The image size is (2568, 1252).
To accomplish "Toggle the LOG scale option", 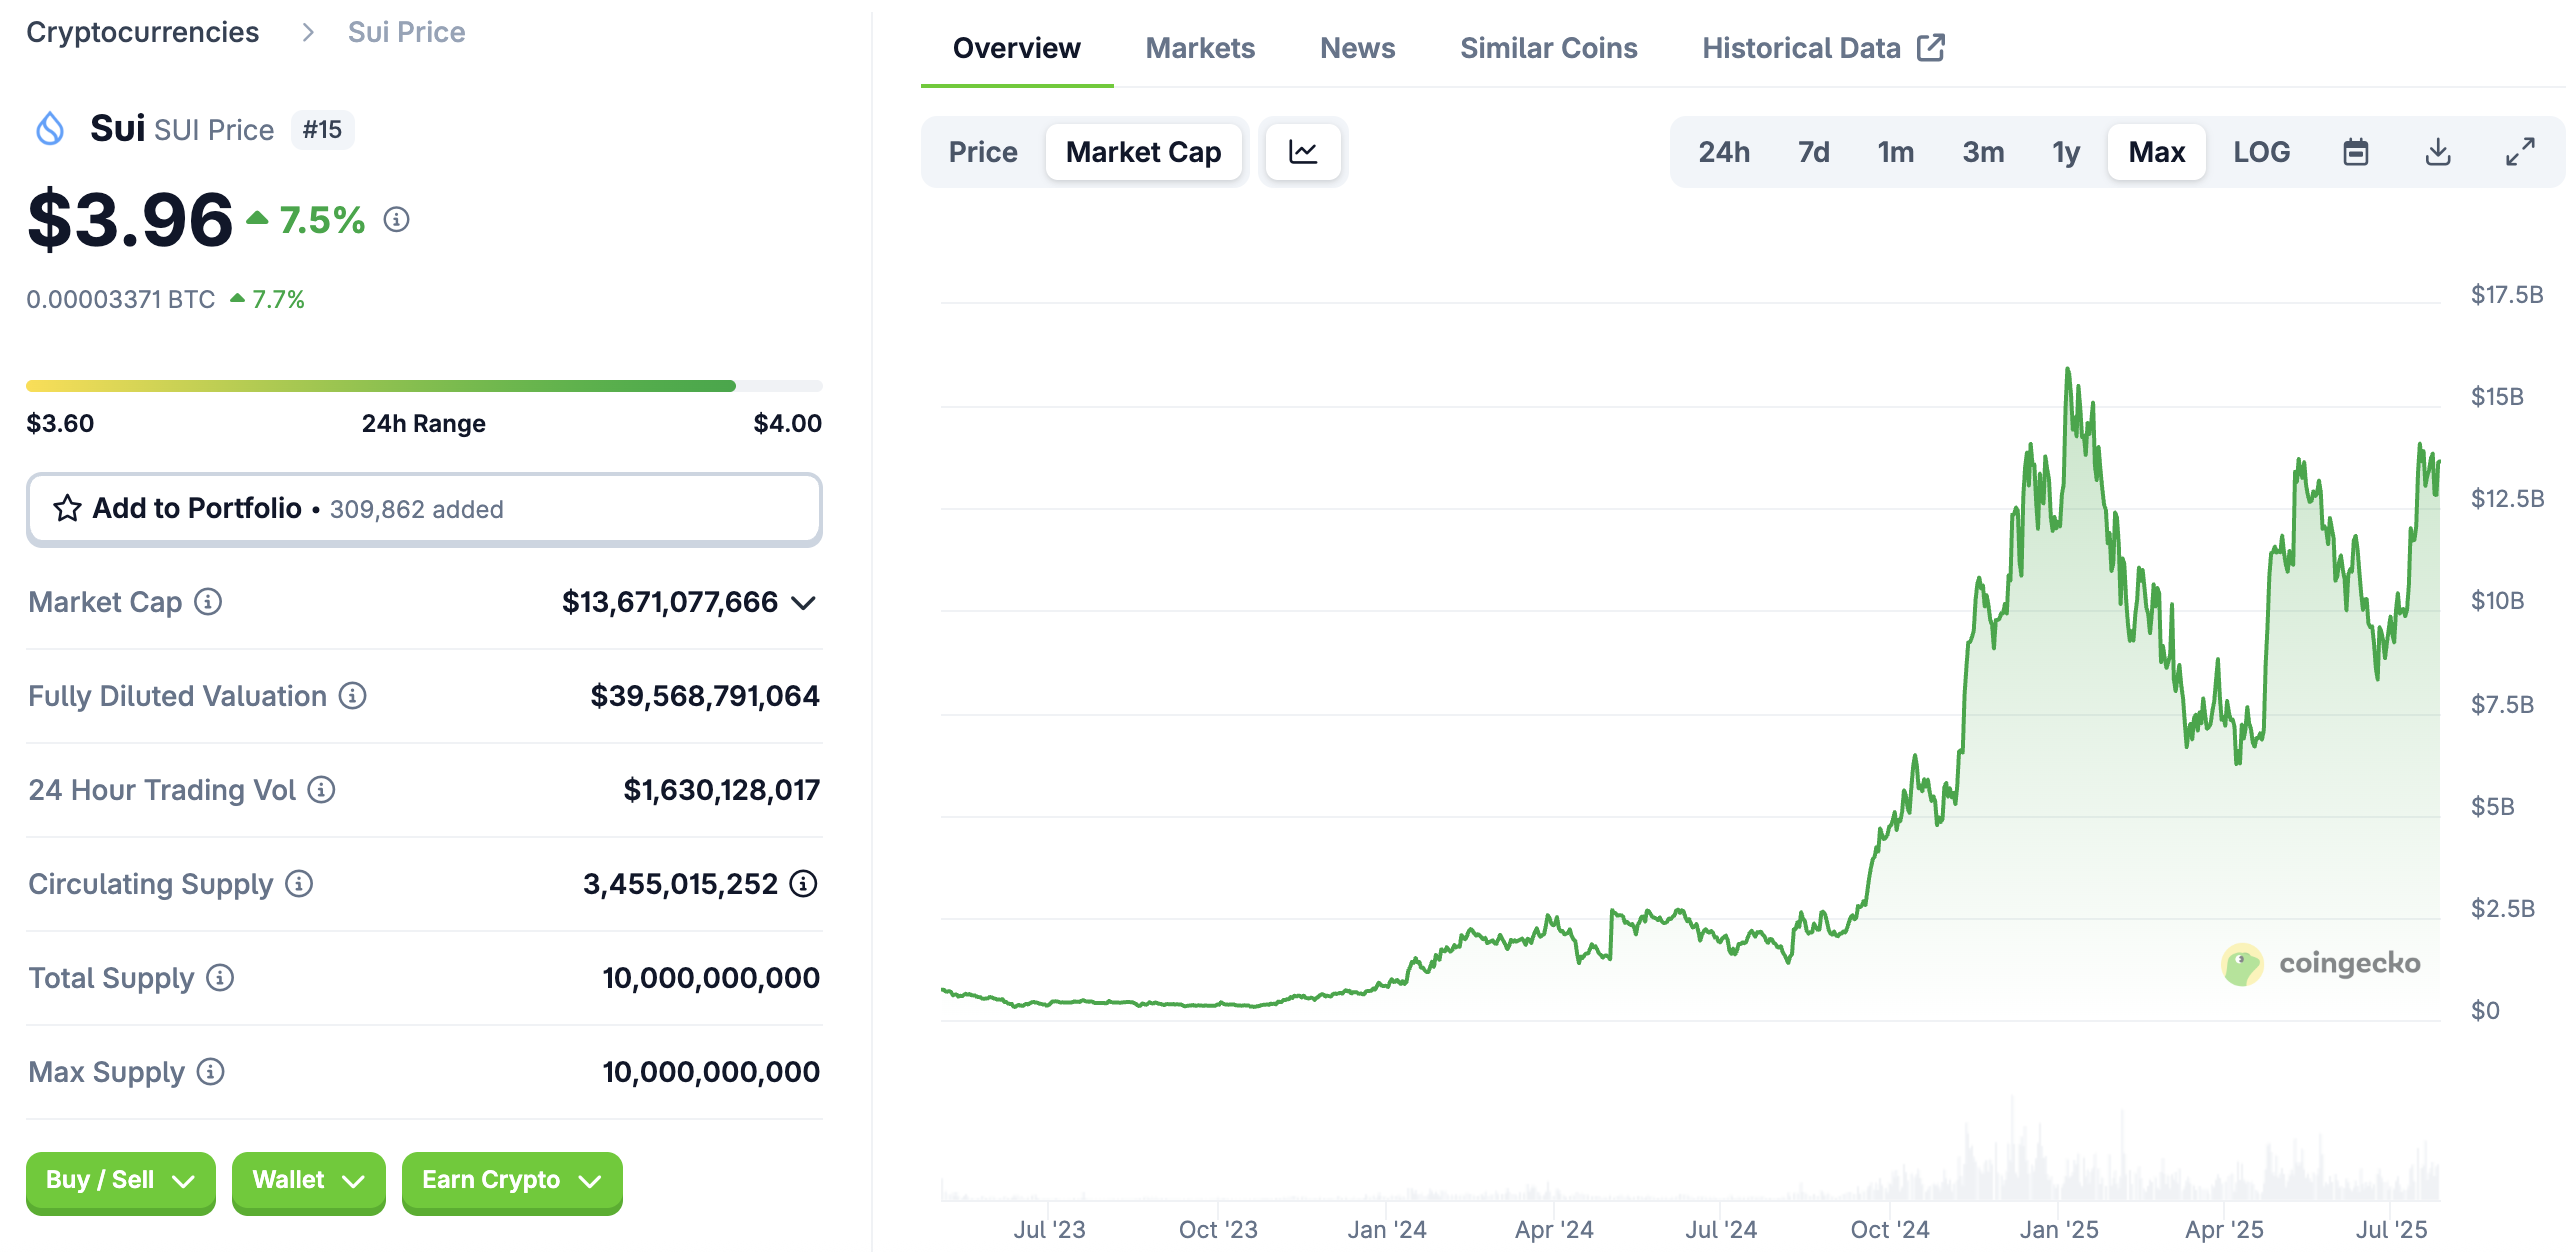I will coord(2261,152).
